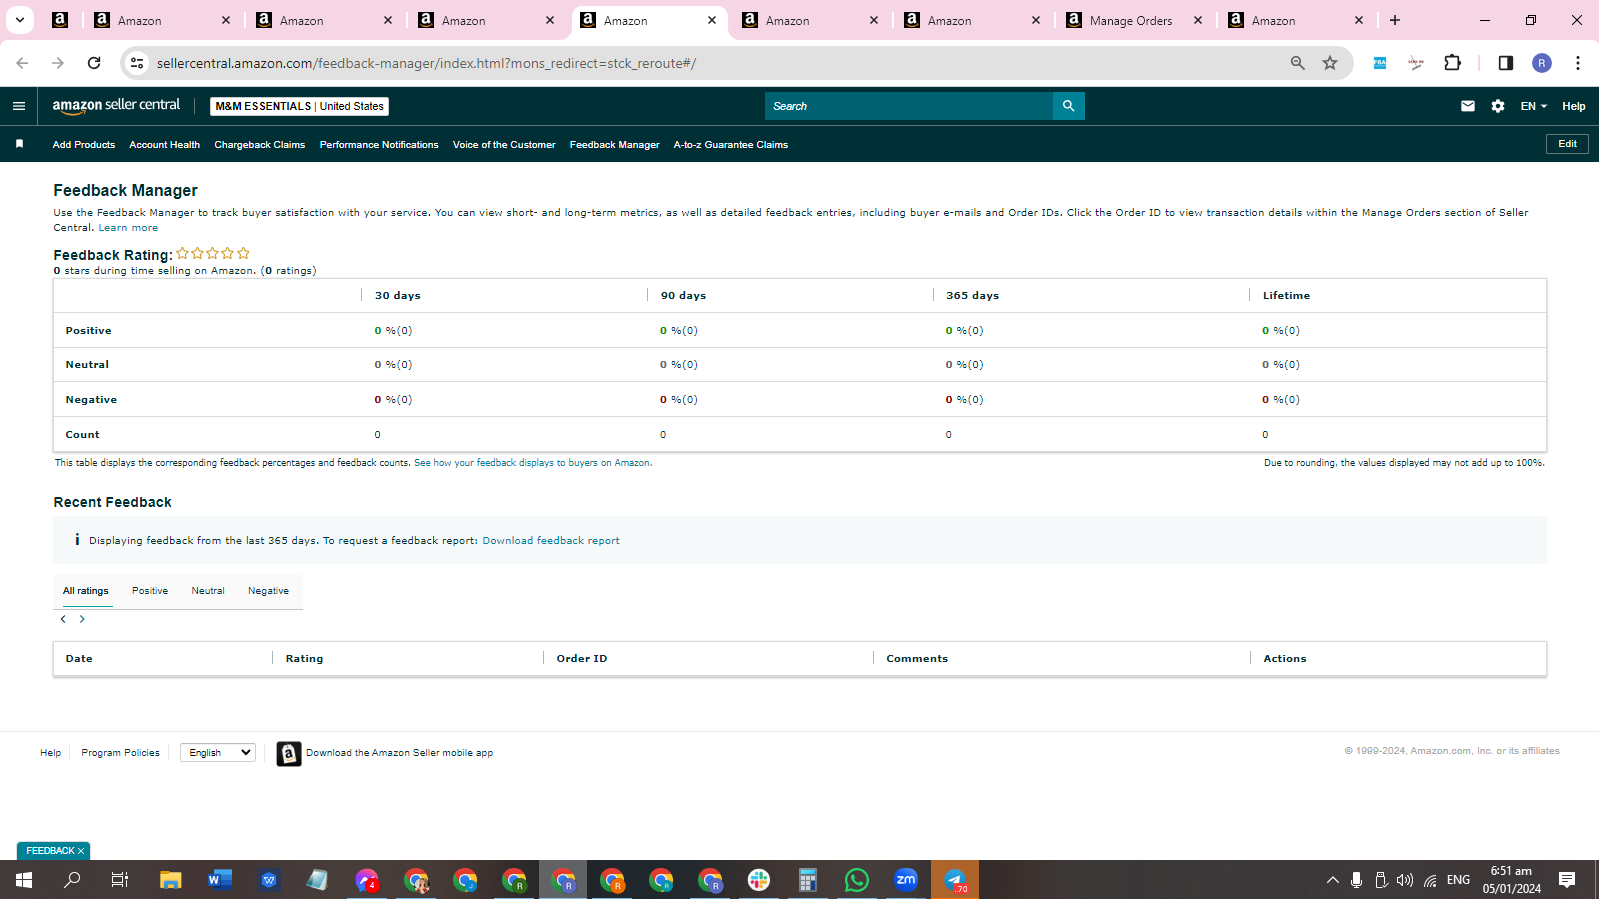1599x899 pixels.
Task: Reload the current page
Action: (94, 63)
